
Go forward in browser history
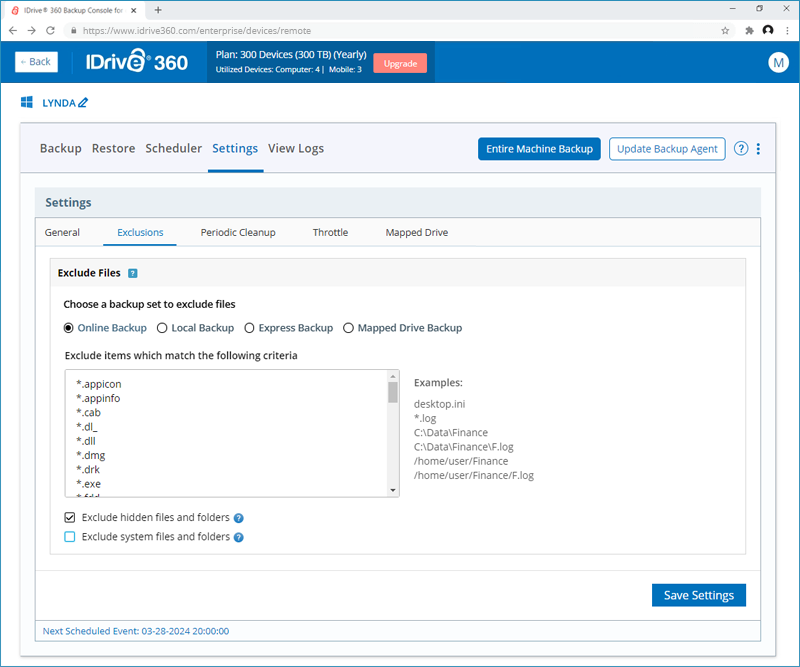click(32, 31)
